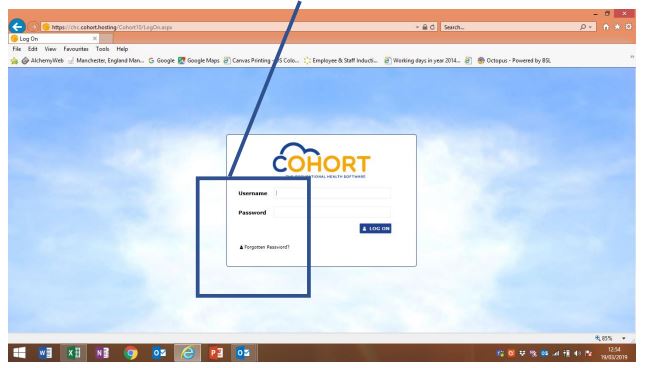Click the LOG ON button
This screenshot has width=645, height=368.
[x=375, y=229]
